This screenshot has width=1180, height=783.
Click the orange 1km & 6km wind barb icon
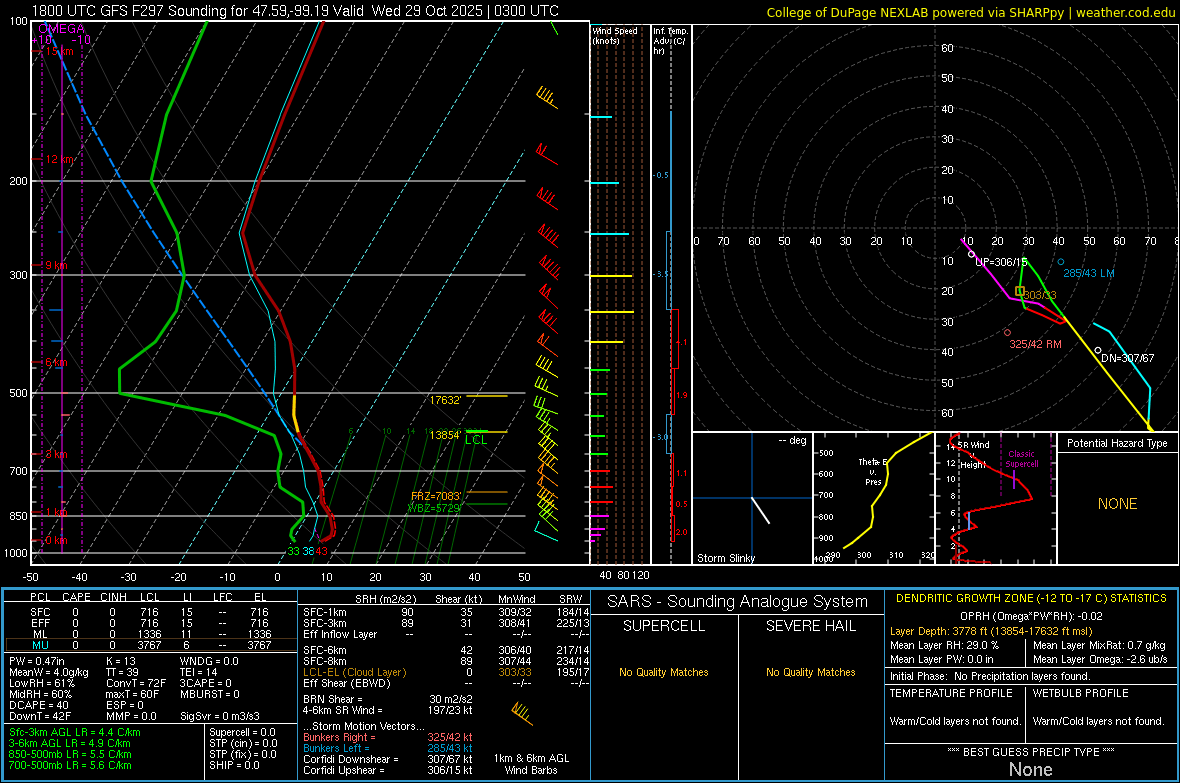[522, 713]
